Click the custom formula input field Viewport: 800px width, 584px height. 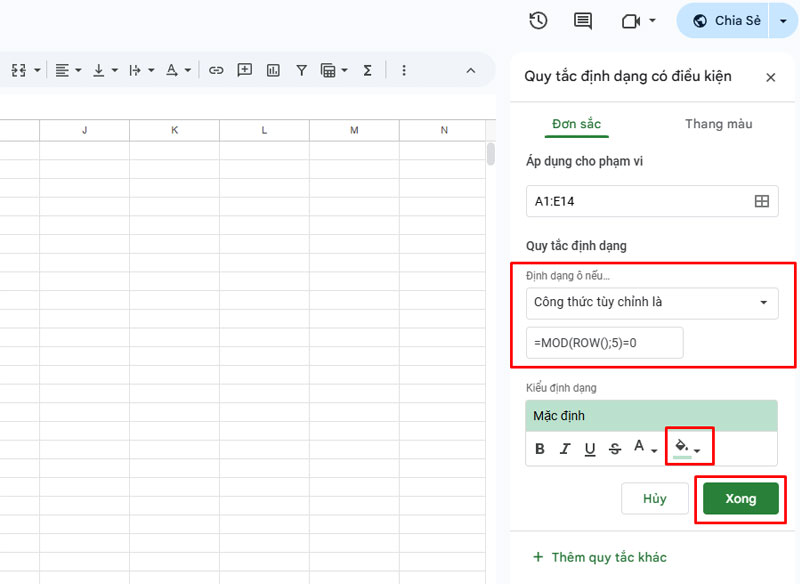[604, 342]
